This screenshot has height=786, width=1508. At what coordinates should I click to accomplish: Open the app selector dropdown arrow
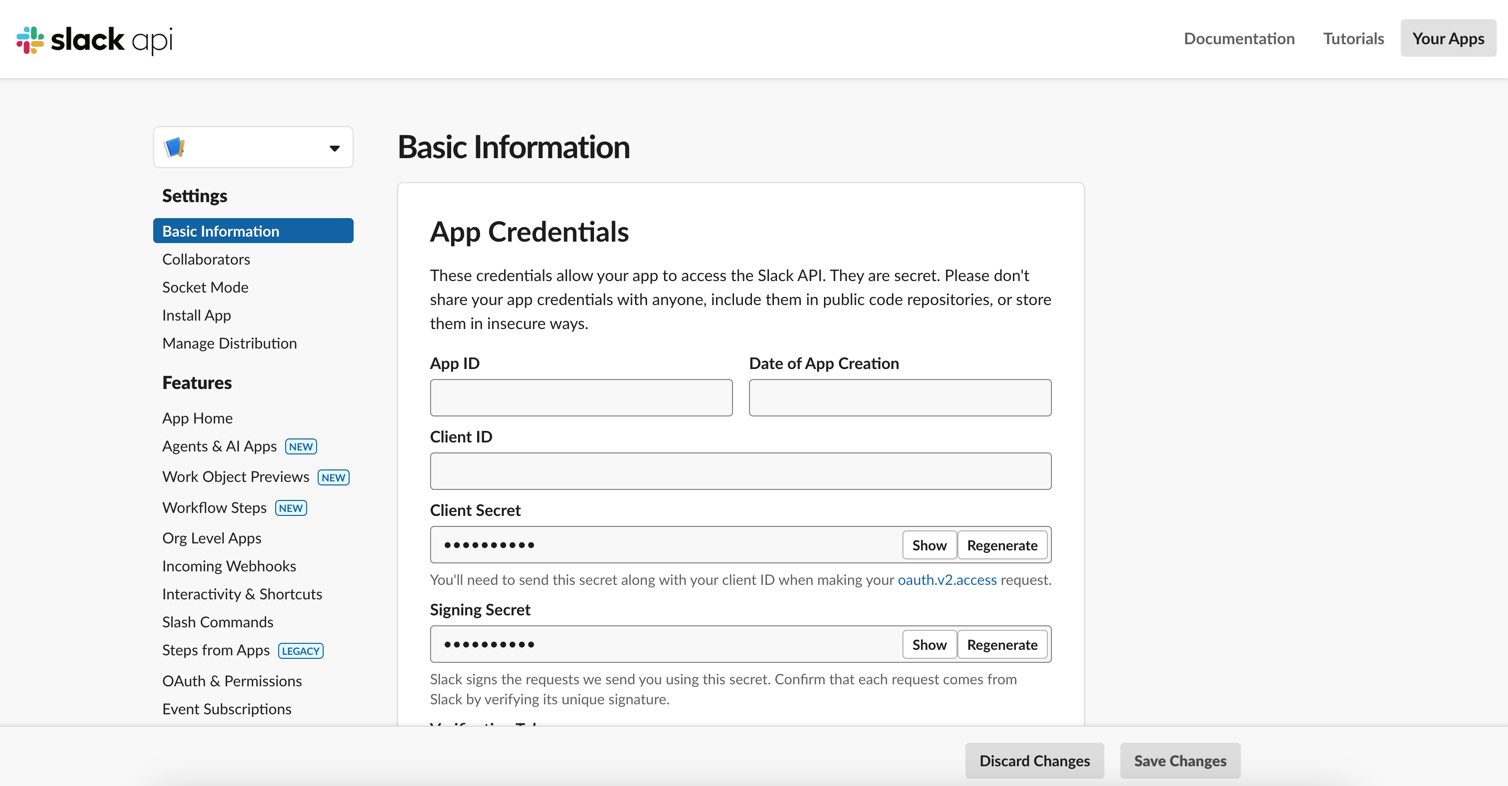point(334,148)
